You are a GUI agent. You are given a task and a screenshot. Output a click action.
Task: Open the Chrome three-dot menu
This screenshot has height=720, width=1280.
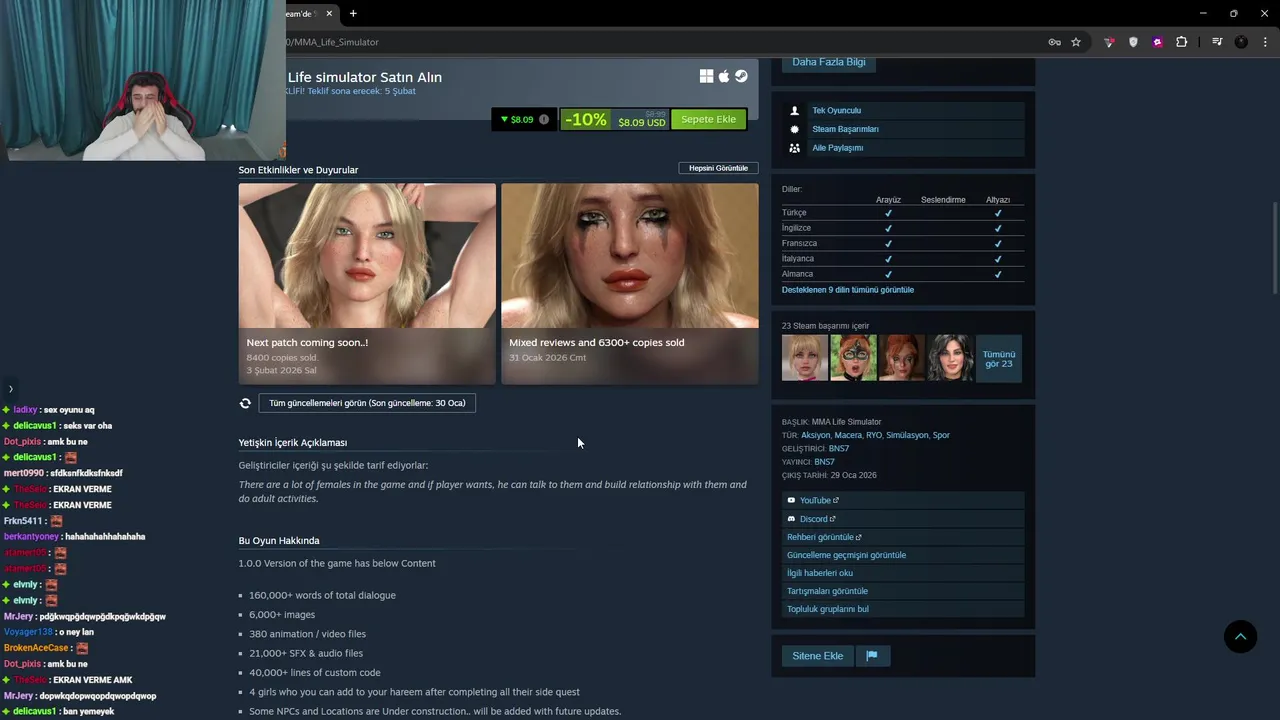1266,42
